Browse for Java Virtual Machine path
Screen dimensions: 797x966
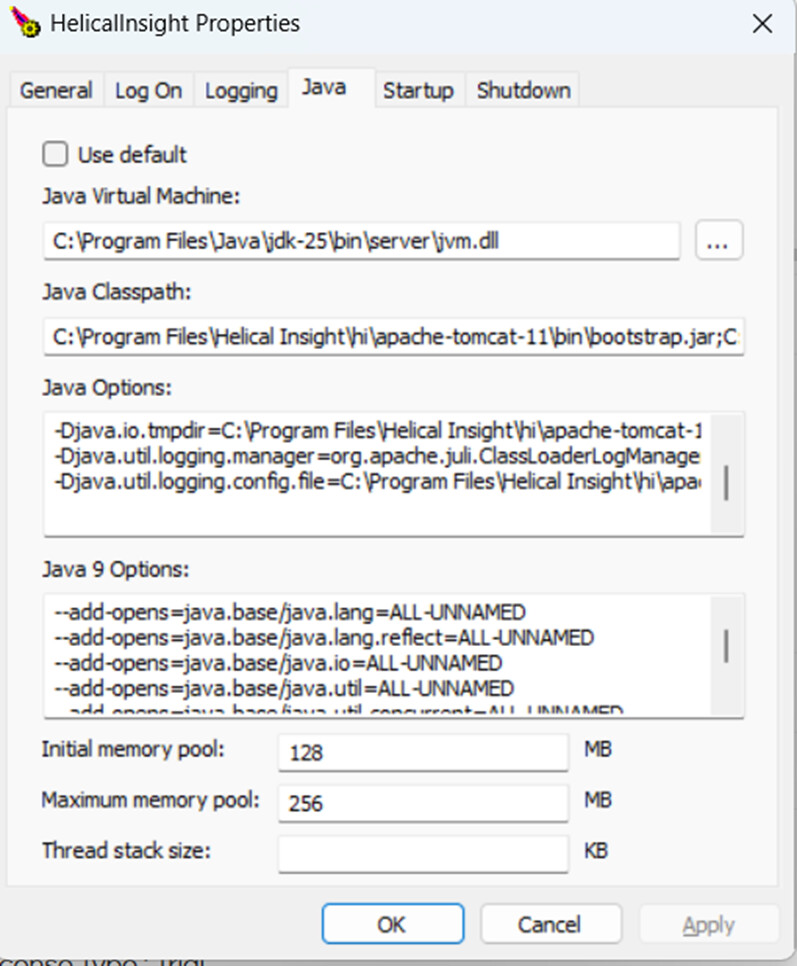pos(719,241)
